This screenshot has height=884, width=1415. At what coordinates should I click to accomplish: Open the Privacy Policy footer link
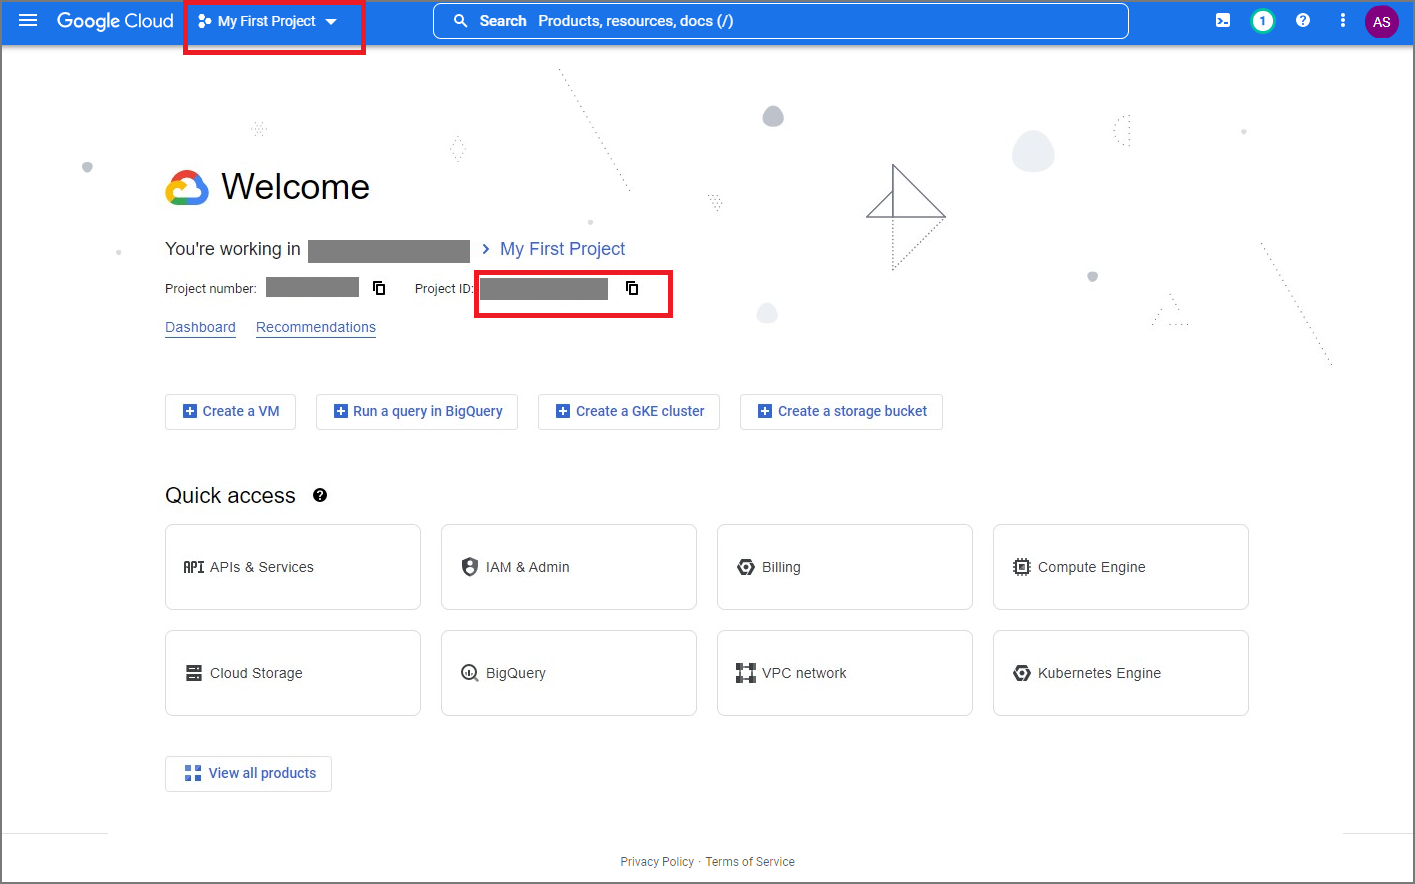(x=657, y=862)
